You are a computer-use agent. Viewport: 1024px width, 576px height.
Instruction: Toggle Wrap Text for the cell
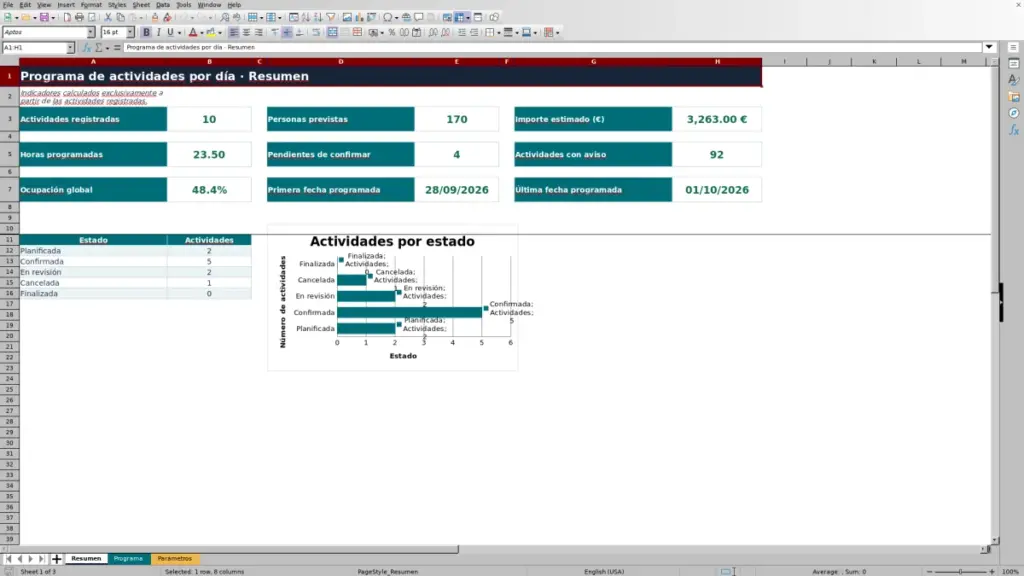tap(316, 33)
